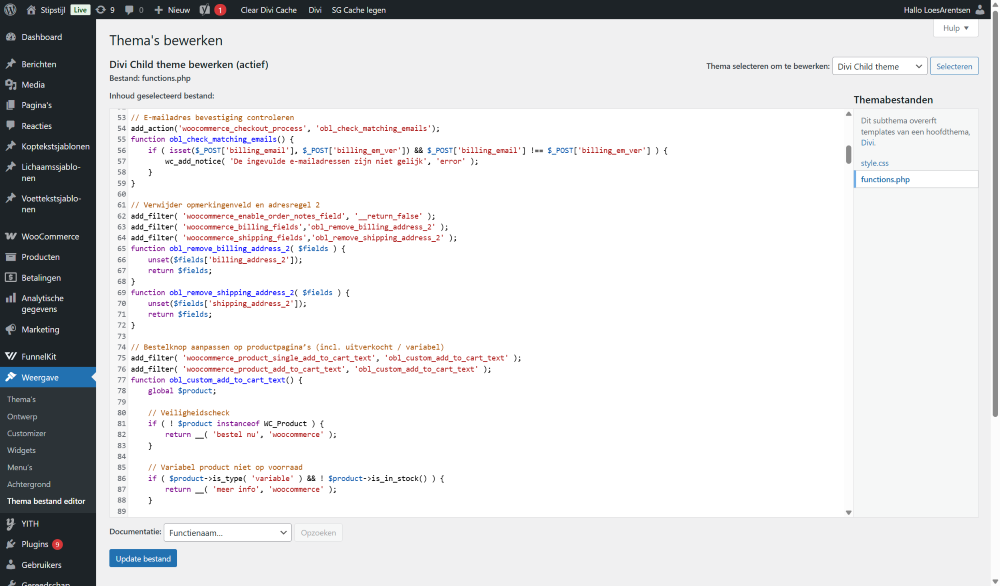The image size is (1000, 586).
Task: Click the Opzoeken button
Action: click(318, 532)
